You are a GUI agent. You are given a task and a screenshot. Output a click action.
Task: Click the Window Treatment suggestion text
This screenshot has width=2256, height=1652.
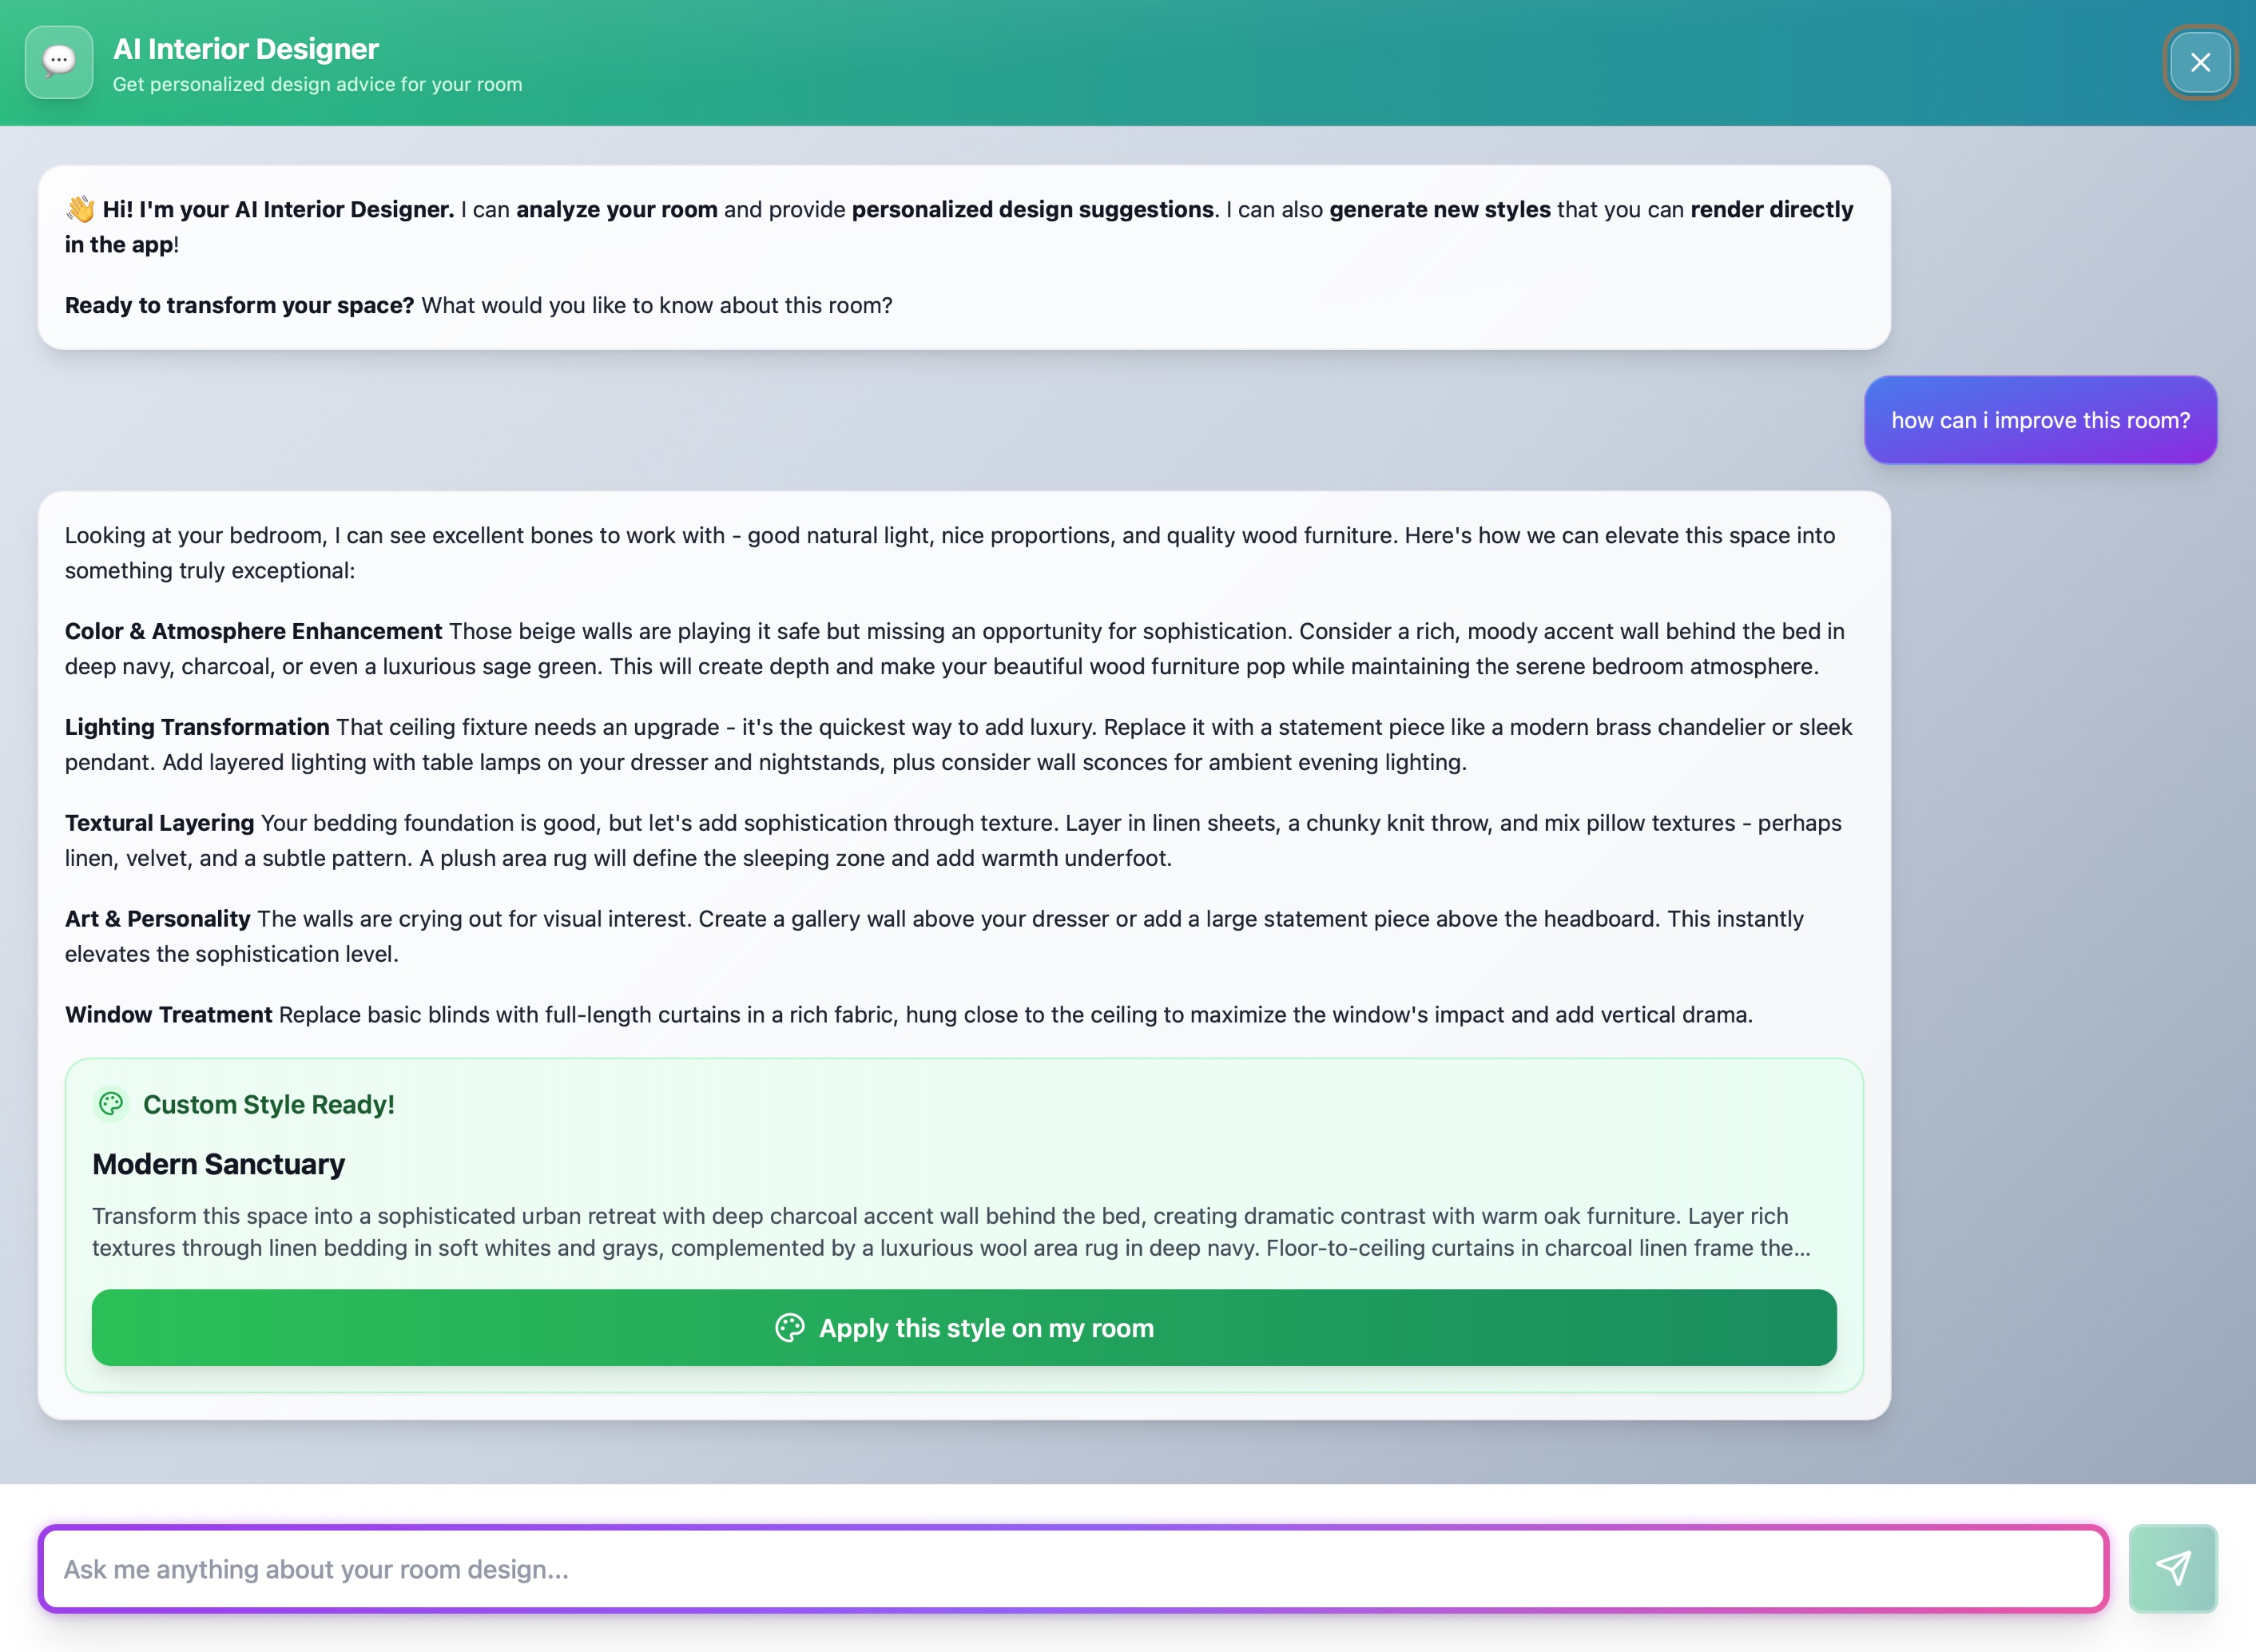[x=908, y=1013]
